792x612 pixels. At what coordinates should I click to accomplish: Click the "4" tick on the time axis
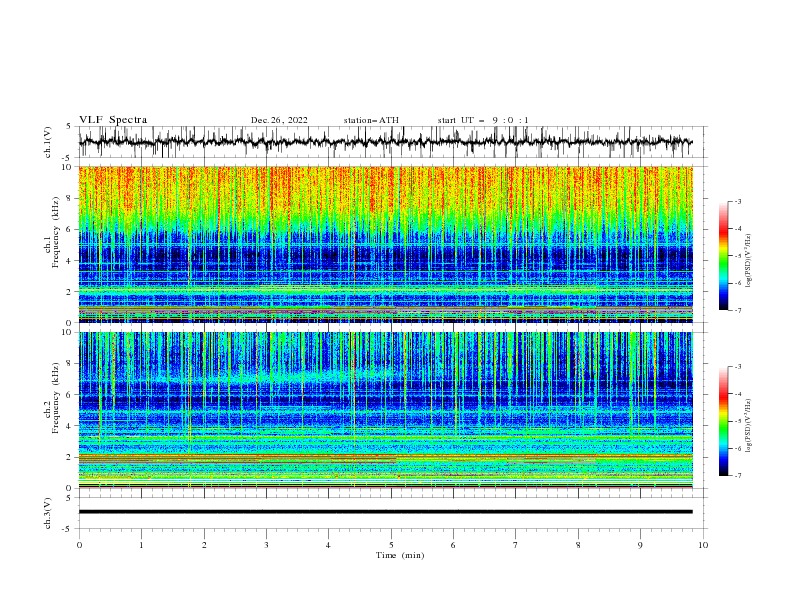coord(328,545)
